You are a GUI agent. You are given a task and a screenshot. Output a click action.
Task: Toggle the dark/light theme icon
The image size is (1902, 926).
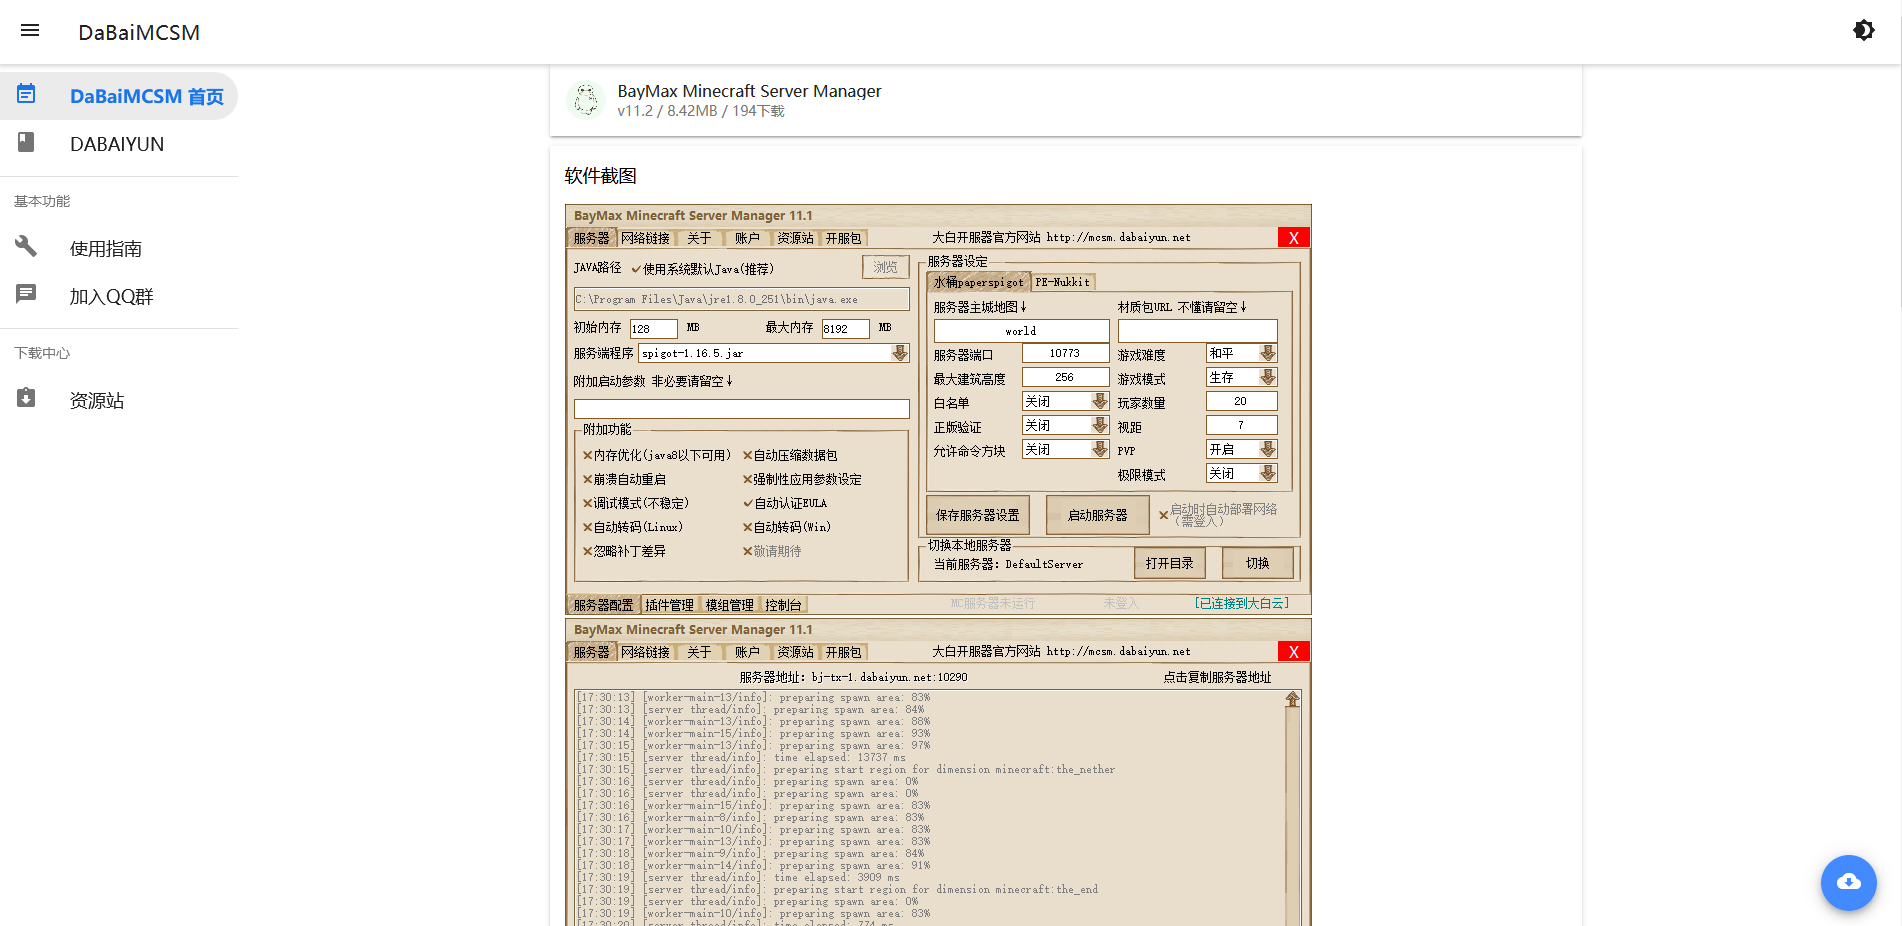1864,30
